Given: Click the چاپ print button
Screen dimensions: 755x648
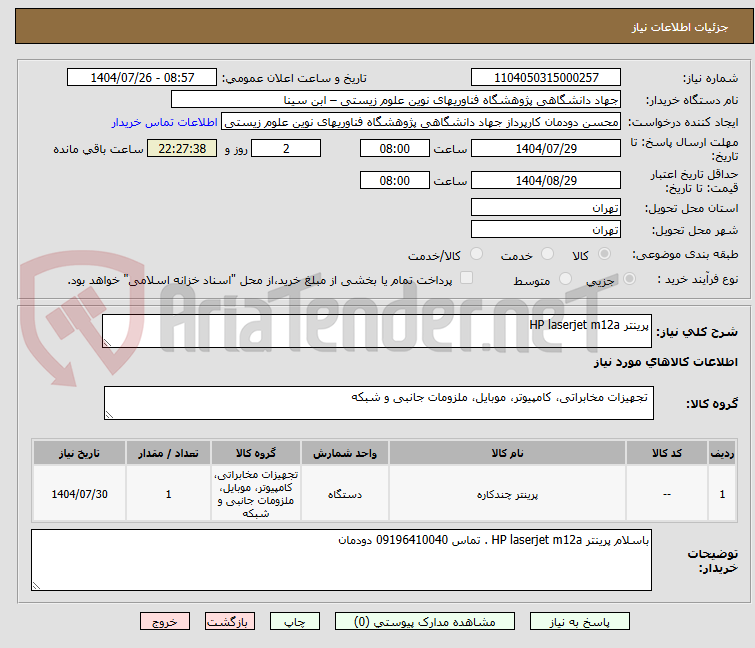Looking at the screenshot, I should (x=294, y=621).
